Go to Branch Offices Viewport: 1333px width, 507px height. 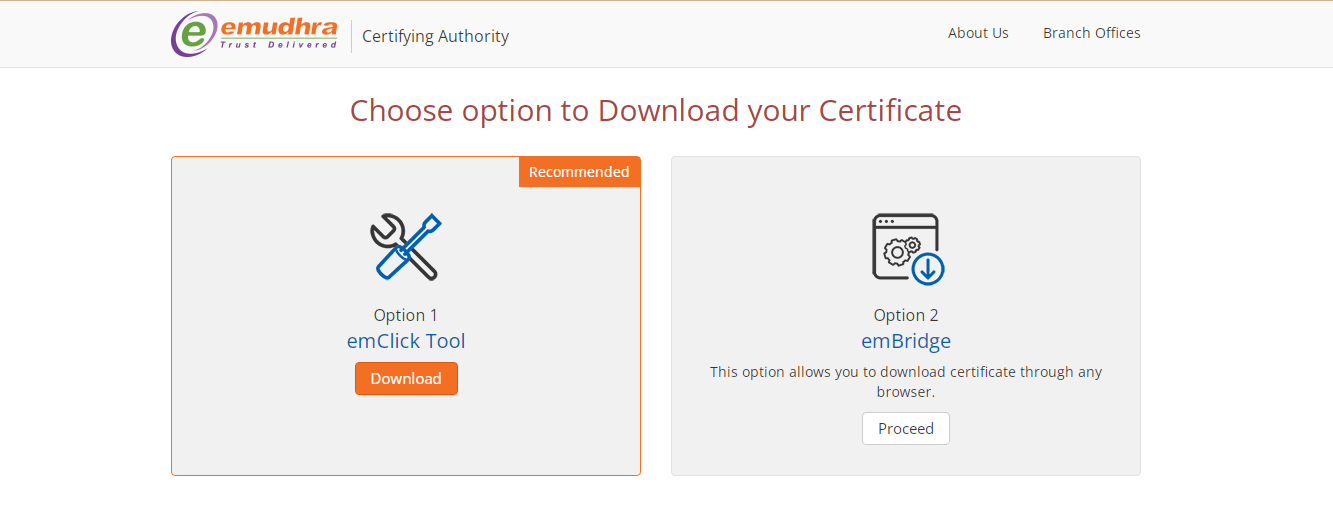coord(1091,33)
